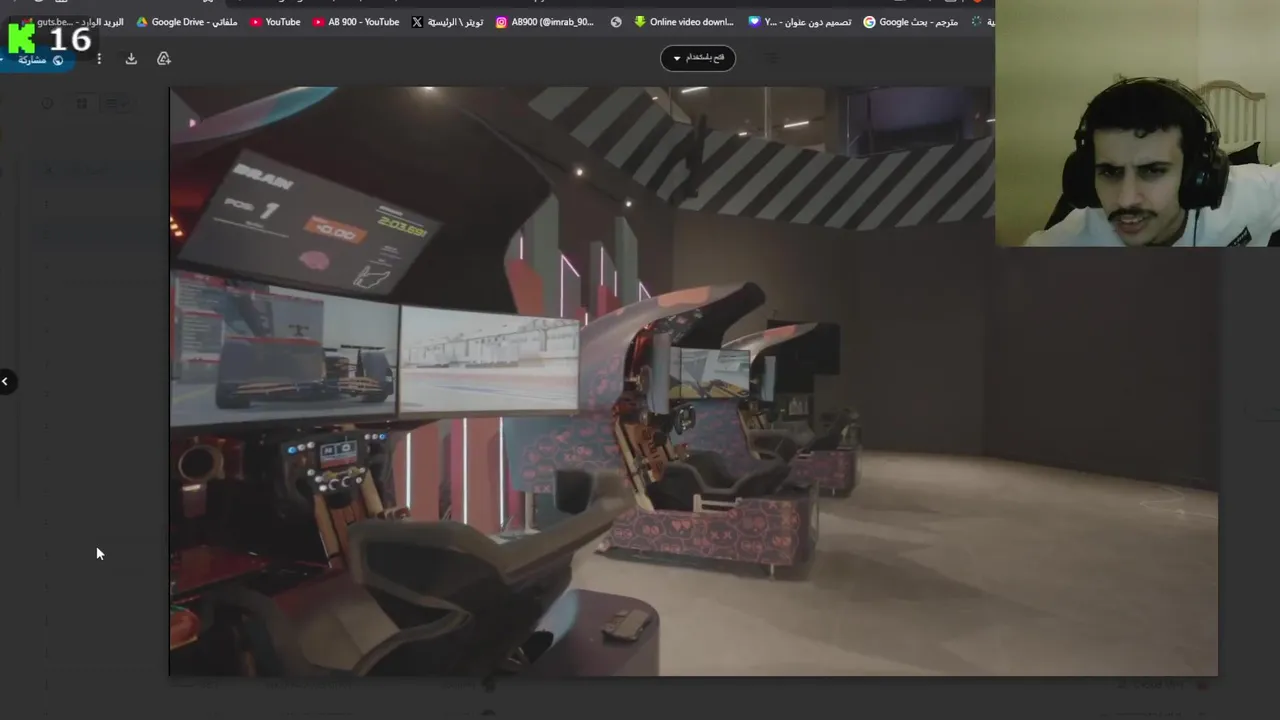Open the Online video downloader bookmark
The height and width of the screenshot is (720, 1280).
tap(684, 22)
